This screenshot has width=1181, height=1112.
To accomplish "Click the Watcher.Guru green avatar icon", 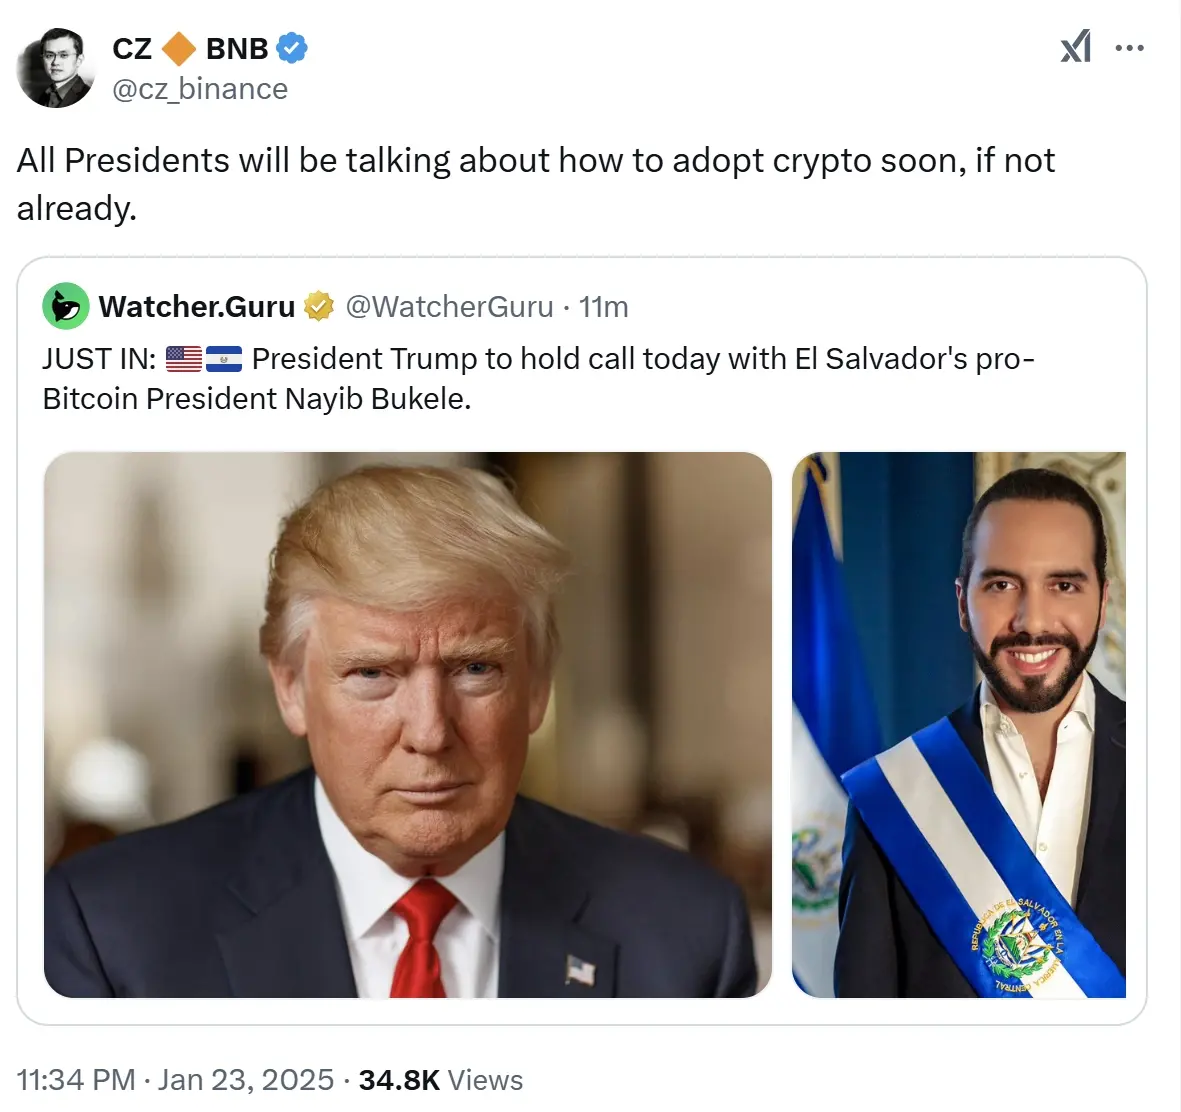I will pos(66,306).
